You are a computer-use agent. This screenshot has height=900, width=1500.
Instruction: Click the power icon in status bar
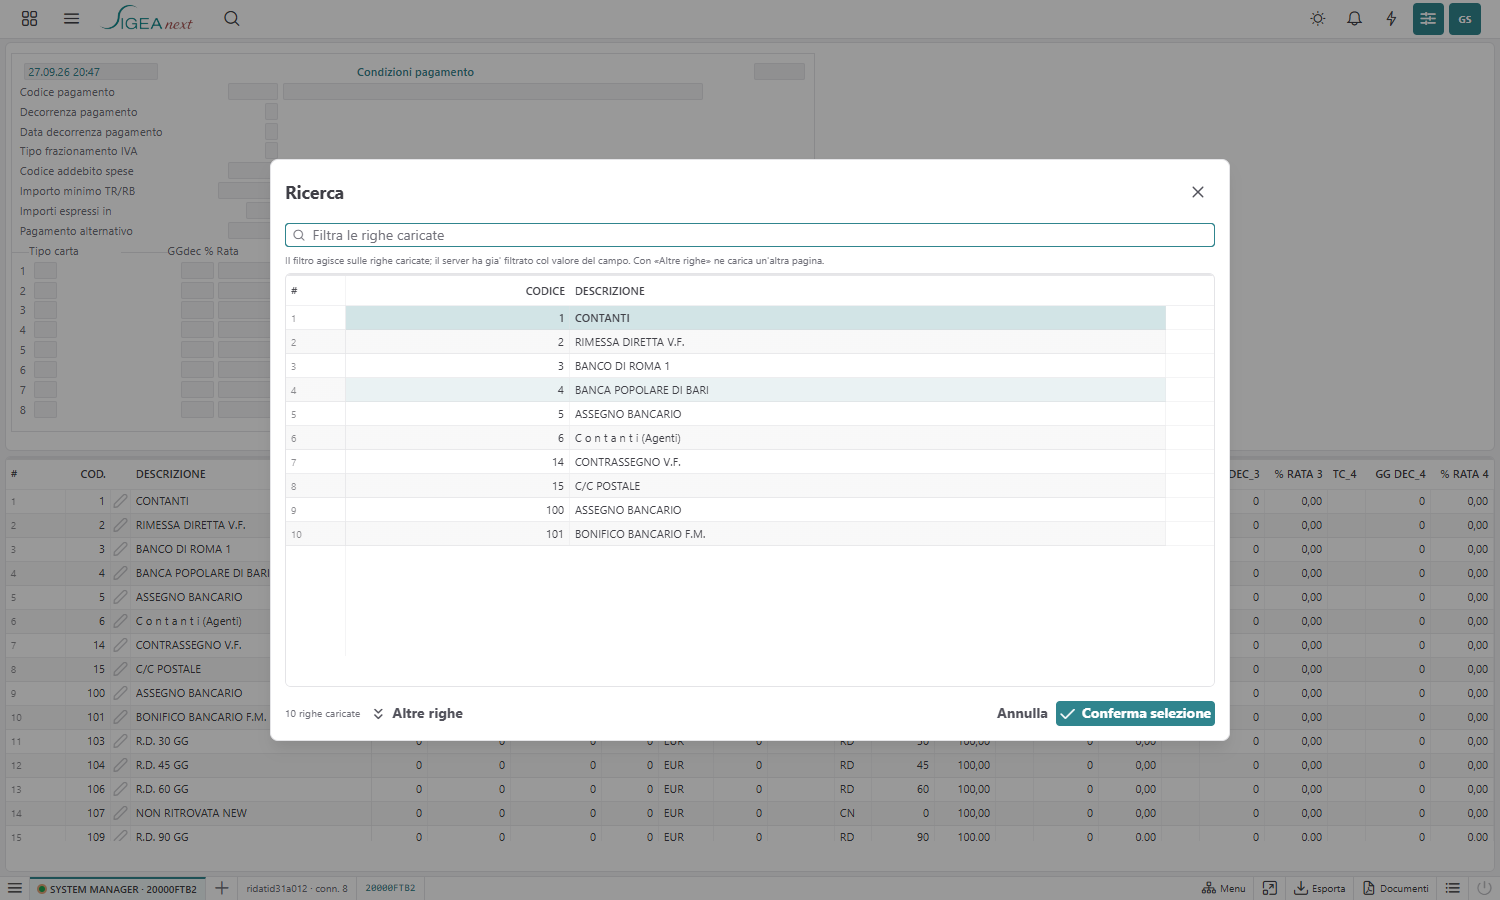pyautogui.click(x=1484, y=888)
